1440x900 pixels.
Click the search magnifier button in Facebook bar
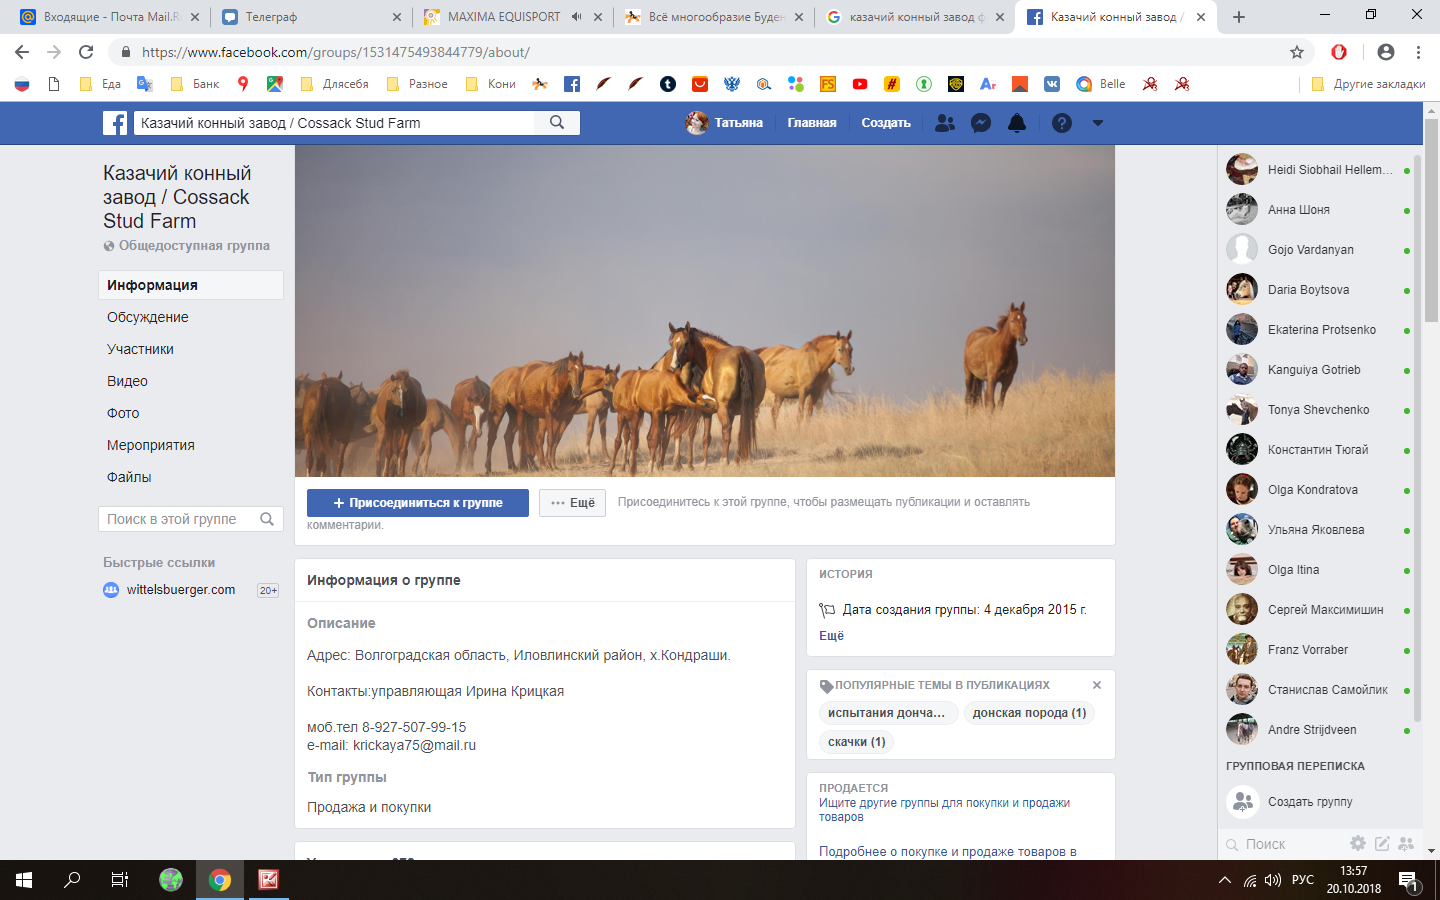[x=557, y=123]
